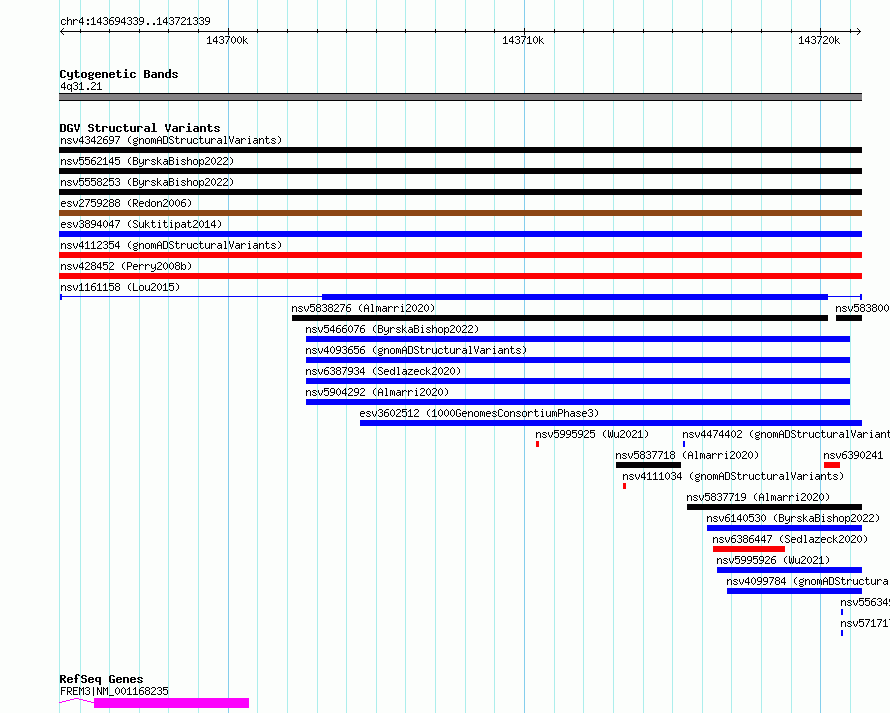
Task: Click nsv5837719 Almarri2020 label
Action: (758, 497)
